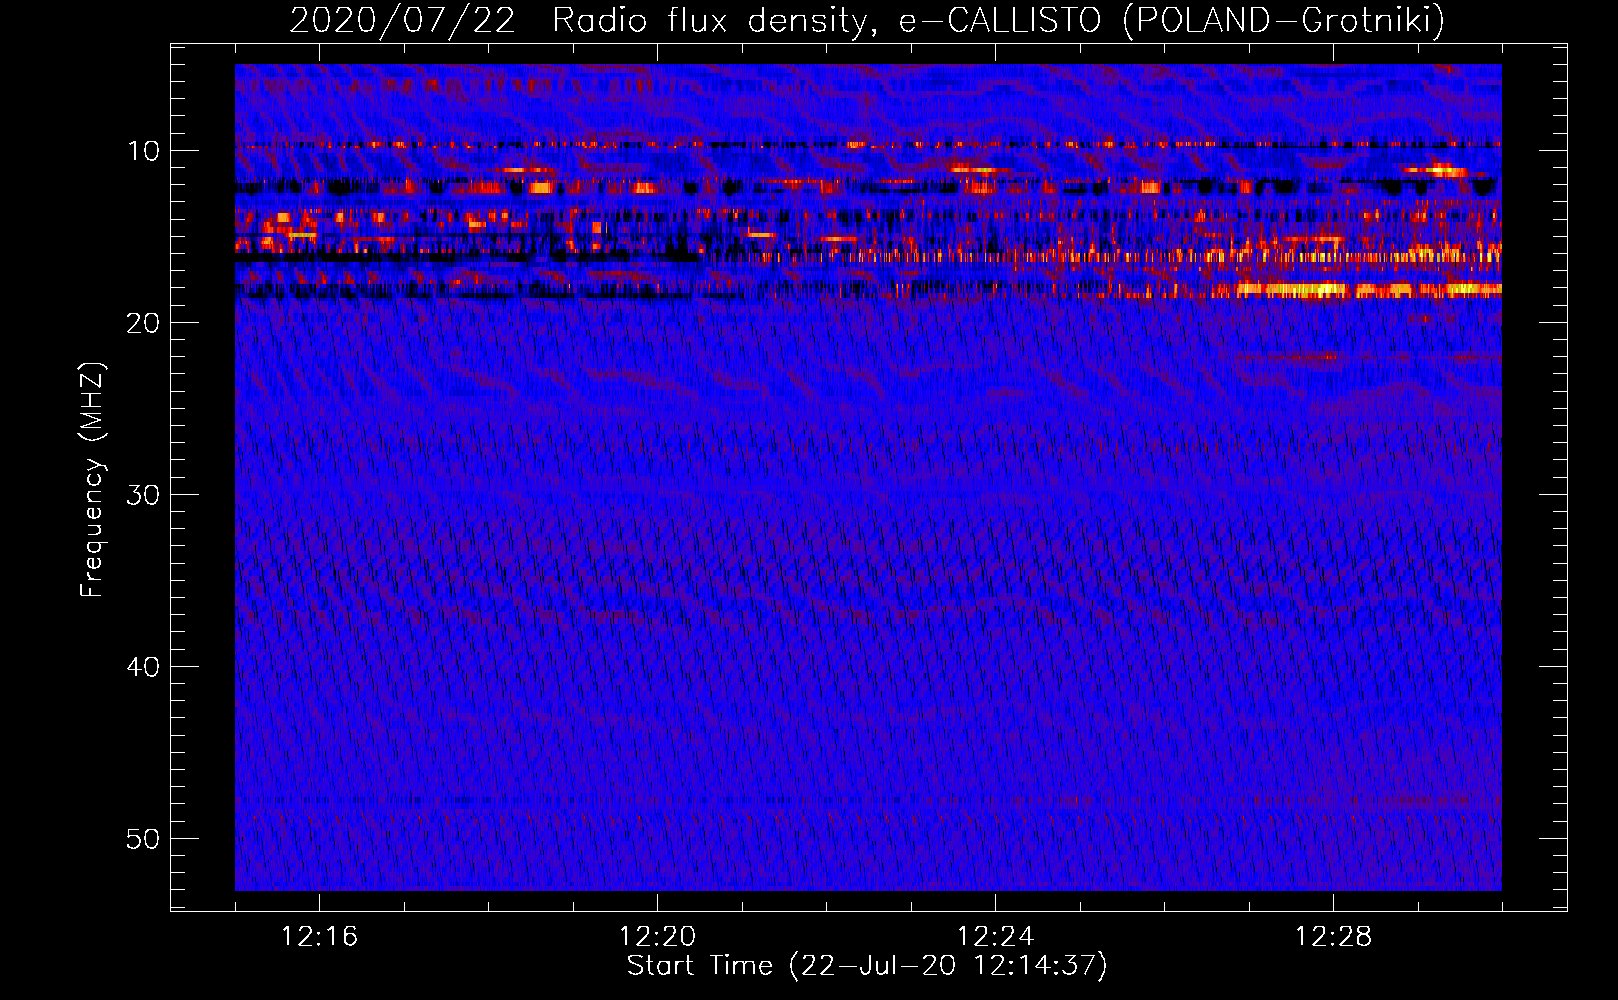This screenshot has height=1000, width=1618.
Task: Click the plot title '2020/07/22 Radio flux density'
Action: 867,19
